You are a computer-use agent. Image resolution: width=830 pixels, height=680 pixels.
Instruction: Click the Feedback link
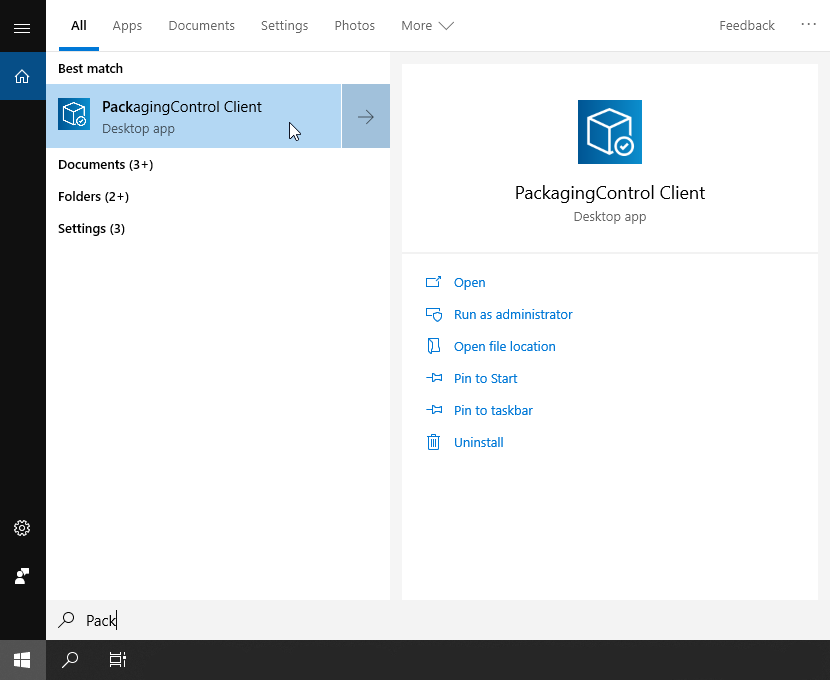746,26
